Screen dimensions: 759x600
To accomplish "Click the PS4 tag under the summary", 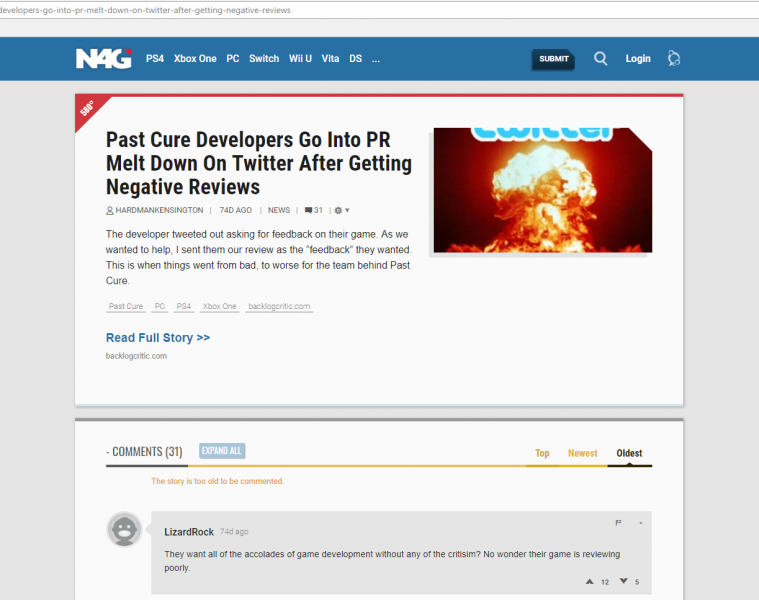I will tap(184, 306).
